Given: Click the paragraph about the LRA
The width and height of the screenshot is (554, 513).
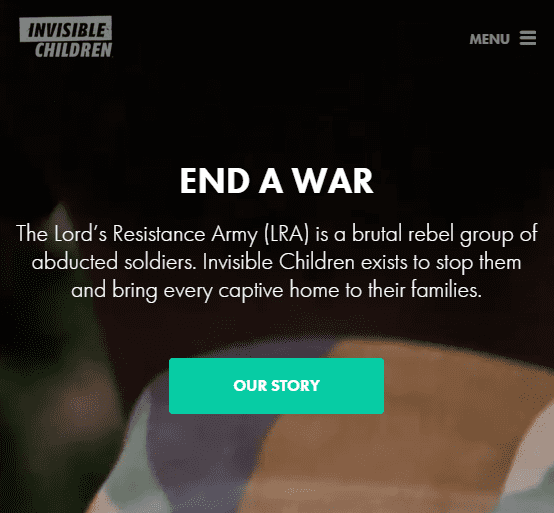Looking at the screenshot, I should click(x=277, y=262).
